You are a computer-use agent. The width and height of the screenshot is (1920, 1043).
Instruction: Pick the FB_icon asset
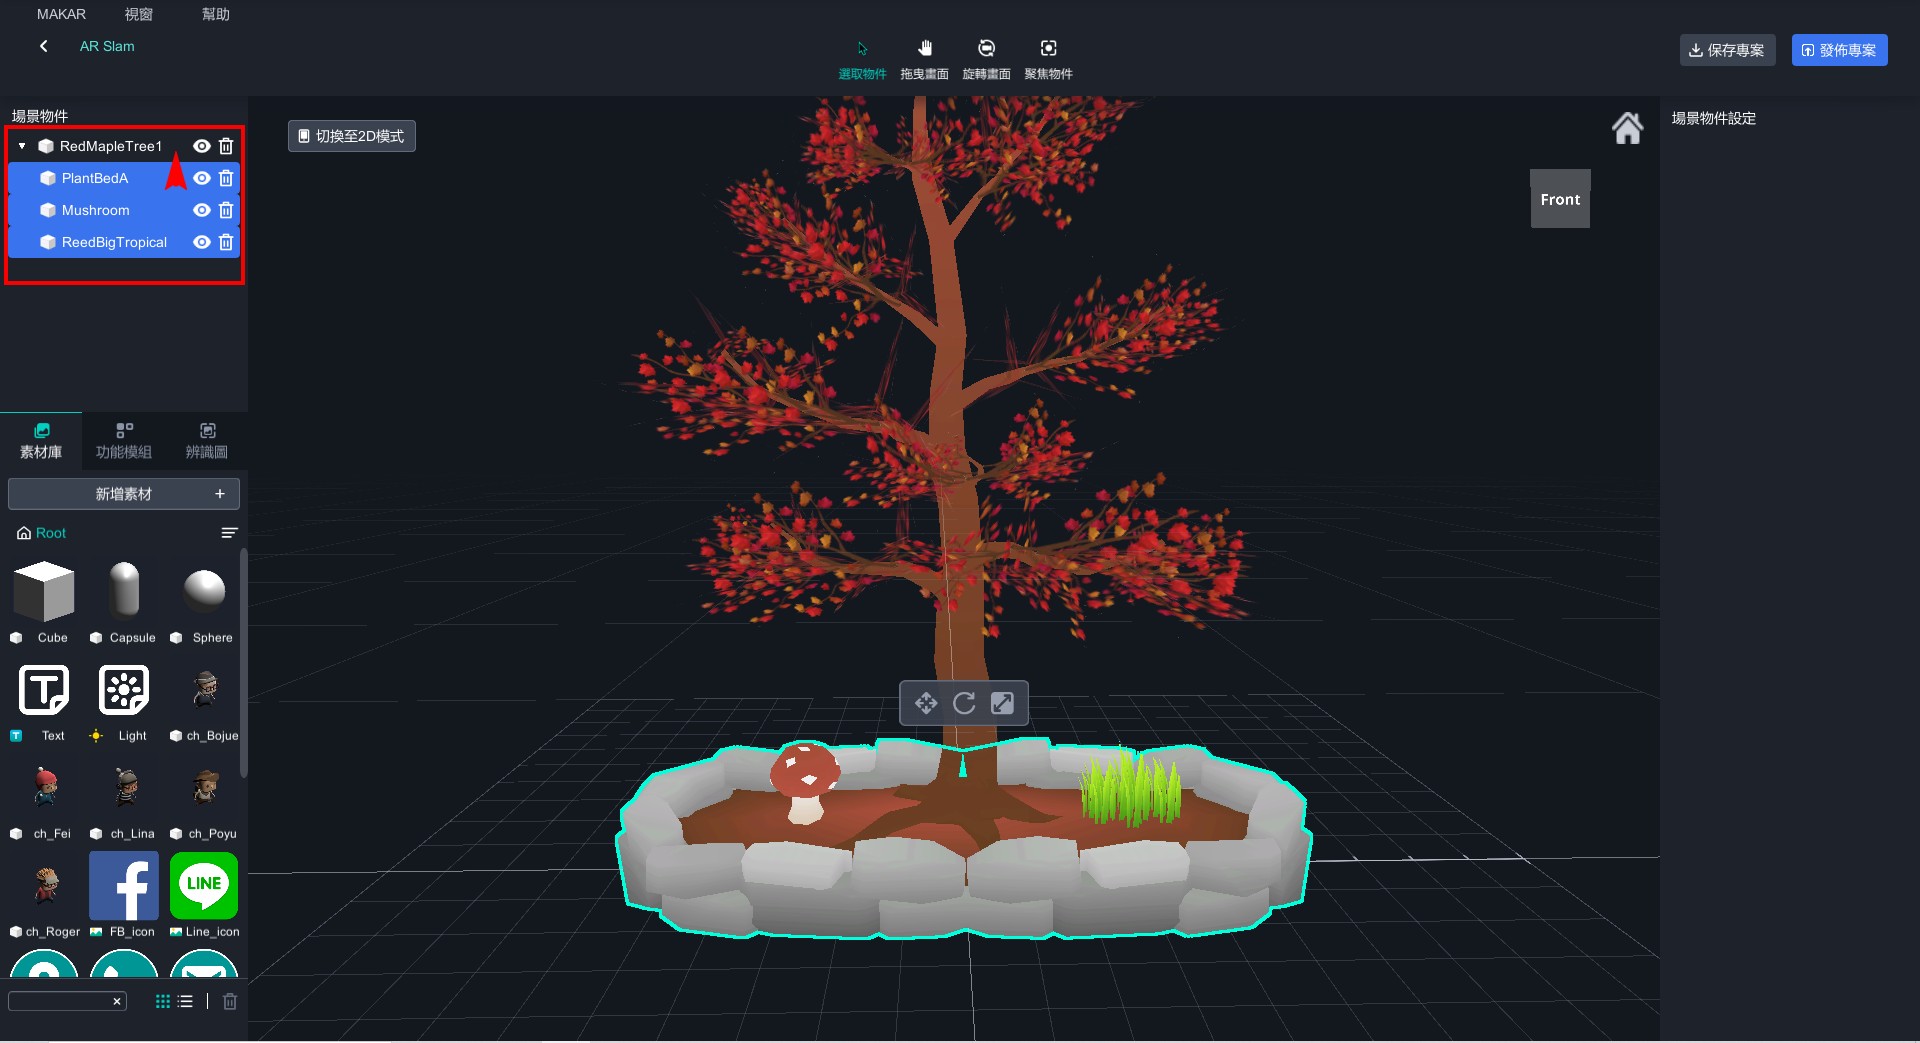pos(124,885)
